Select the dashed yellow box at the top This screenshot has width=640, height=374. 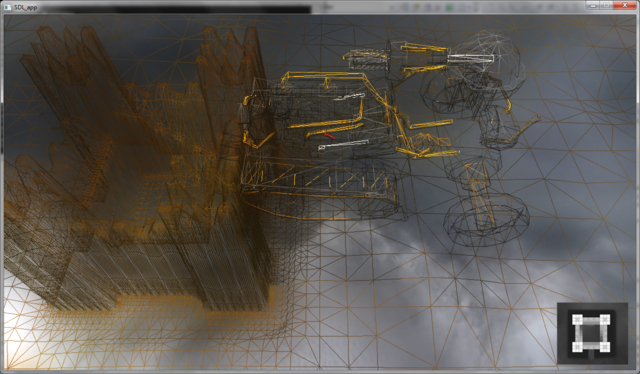click(366, 59)
